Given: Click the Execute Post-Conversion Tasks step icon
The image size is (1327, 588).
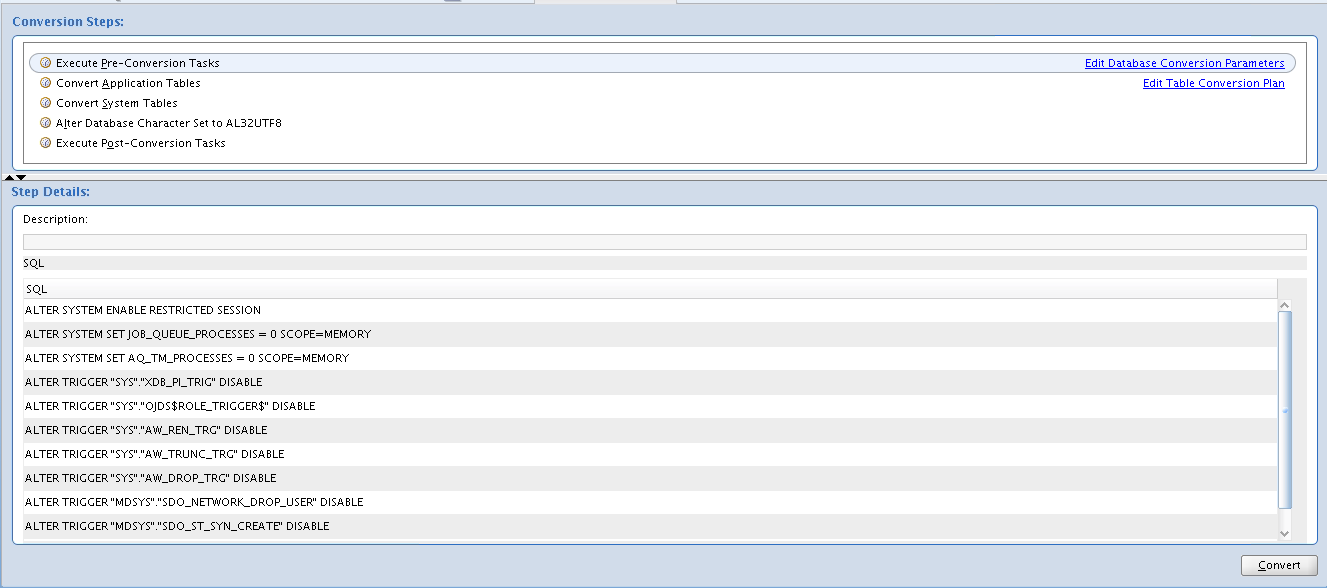Looking at the screenshot, I should tap(46, 143).
